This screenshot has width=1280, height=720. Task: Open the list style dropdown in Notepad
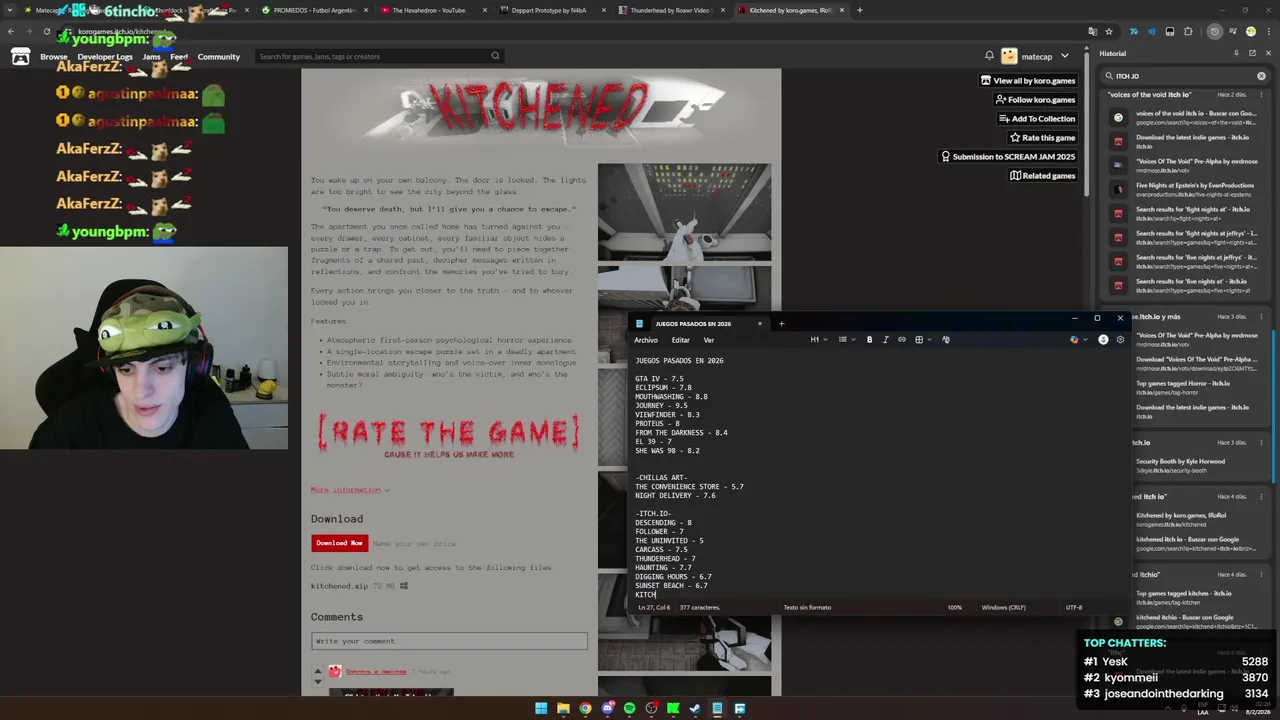point(847,340)
